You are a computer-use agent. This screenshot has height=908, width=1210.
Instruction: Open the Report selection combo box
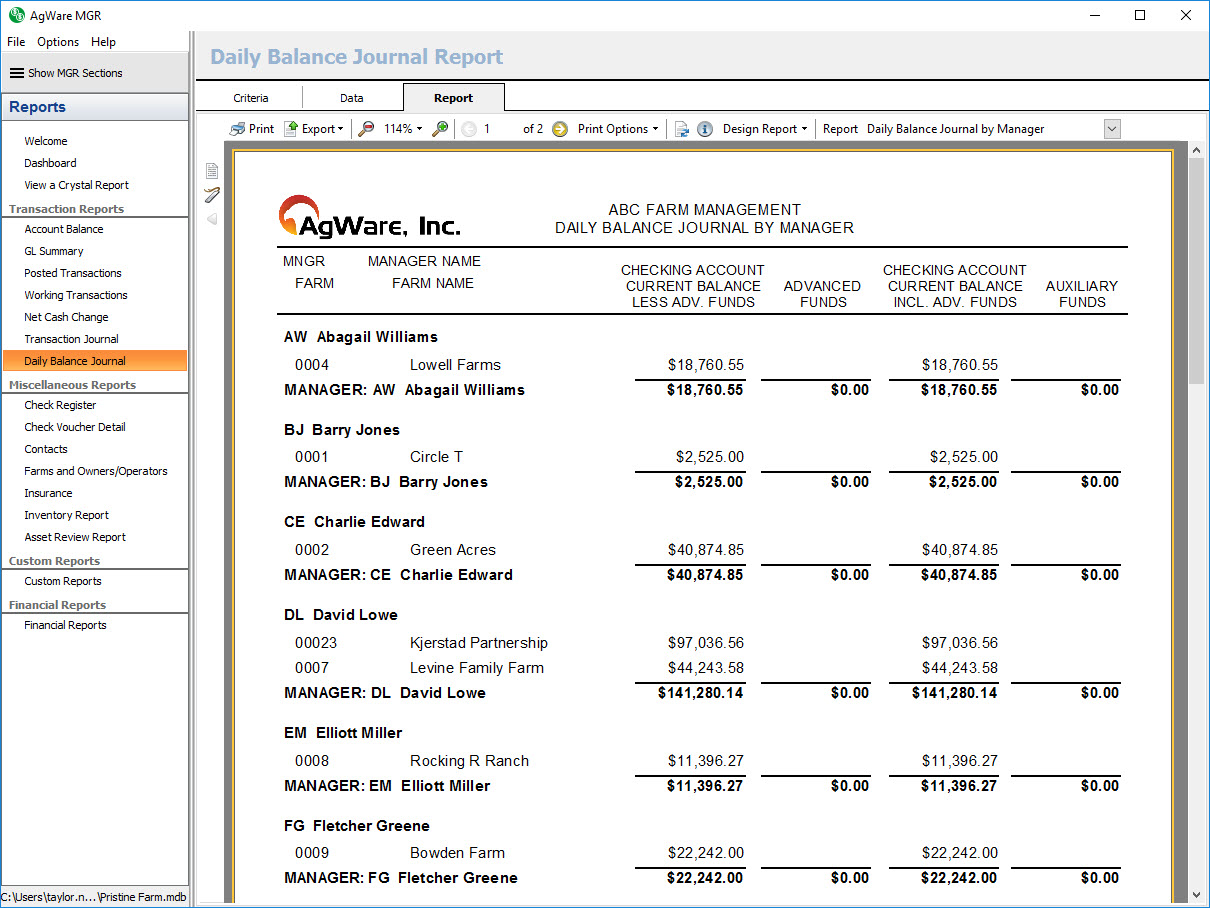point(1112,129)
